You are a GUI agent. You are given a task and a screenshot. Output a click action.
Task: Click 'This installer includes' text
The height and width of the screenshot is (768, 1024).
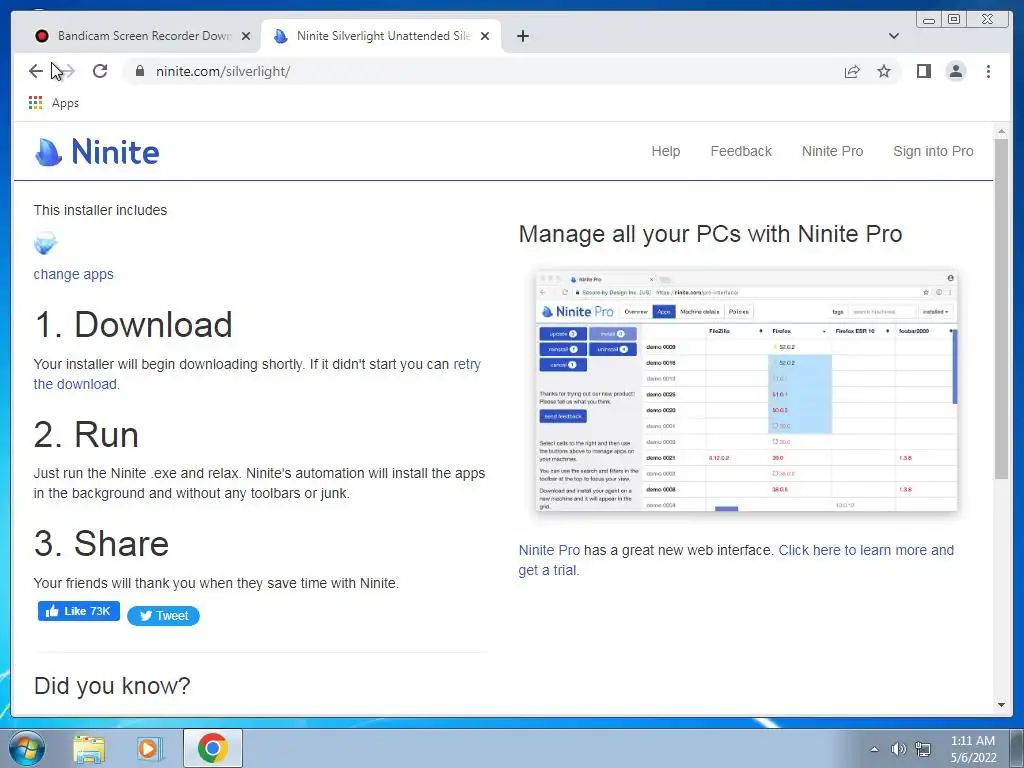[100, 210]
